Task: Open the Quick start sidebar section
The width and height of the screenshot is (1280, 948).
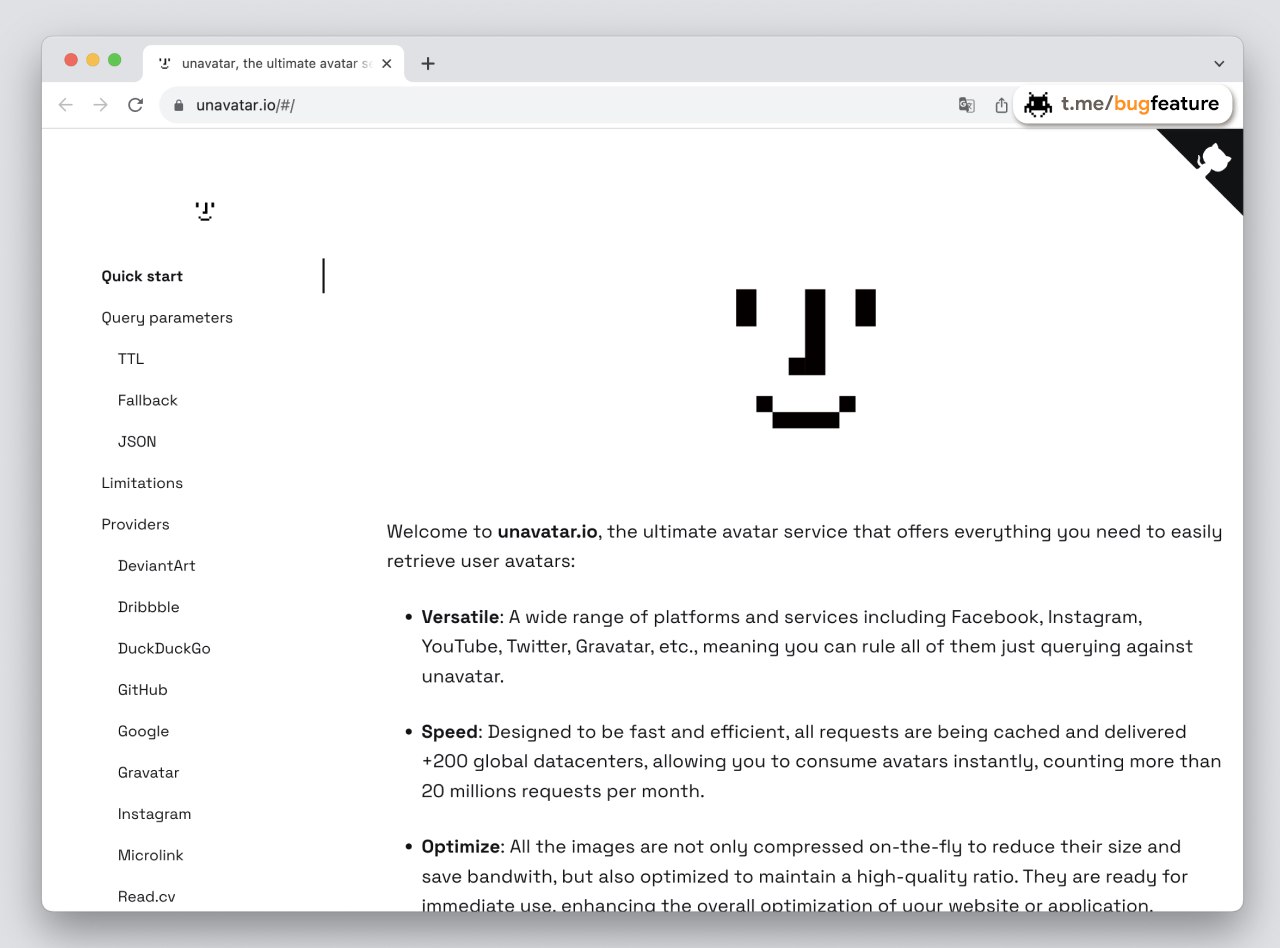Action: tap(142, 276)
